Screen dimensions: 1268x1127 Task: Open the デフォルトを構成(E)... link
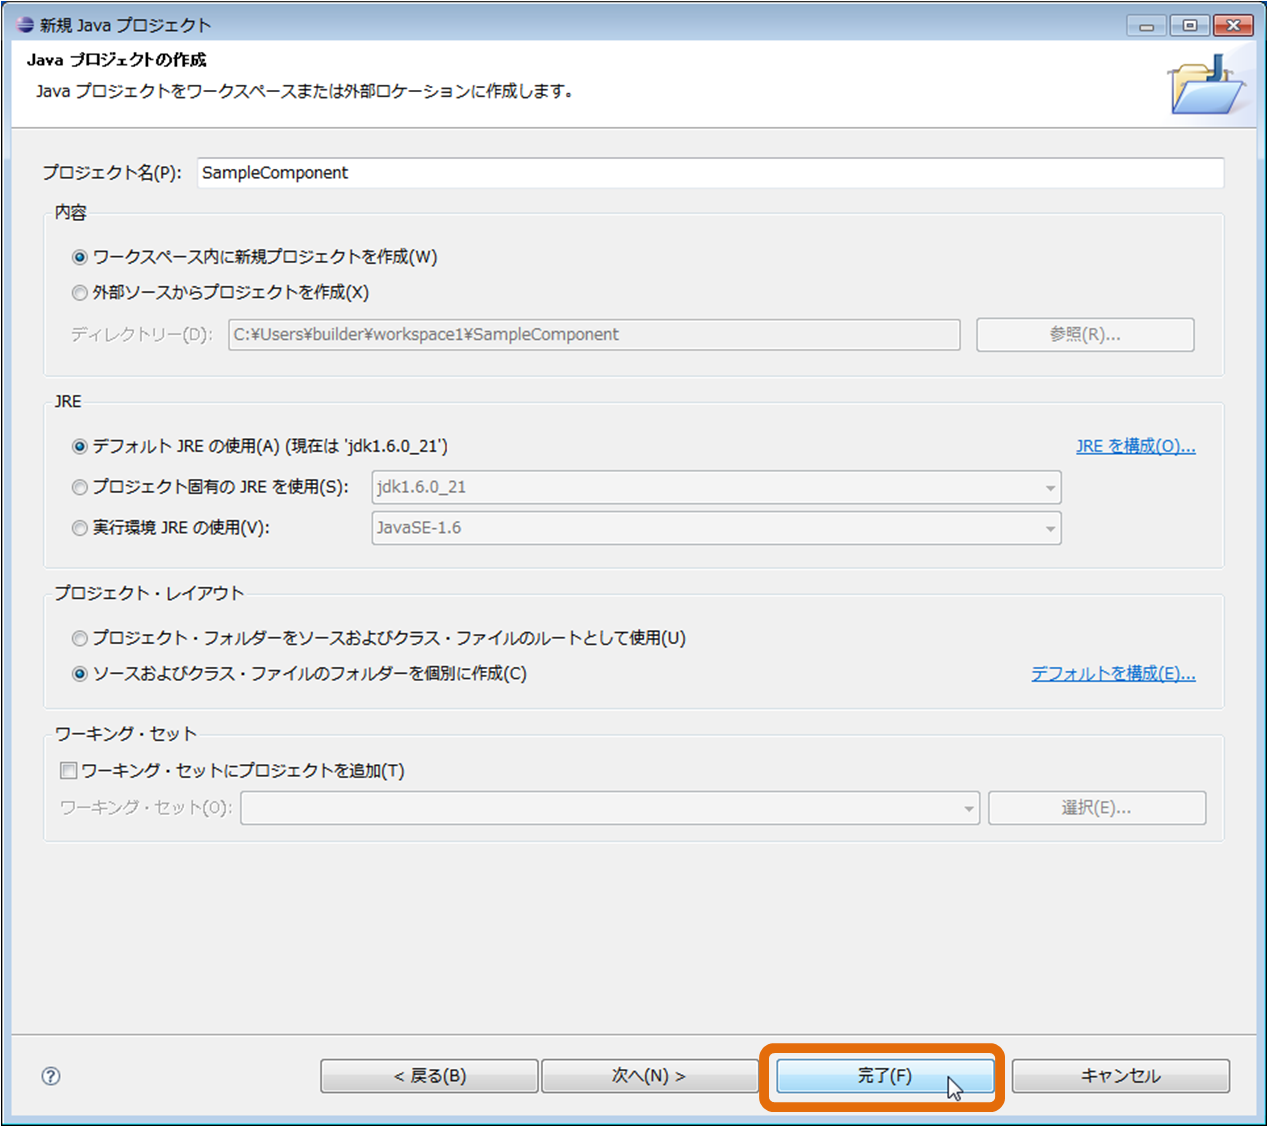point(1113,674)
